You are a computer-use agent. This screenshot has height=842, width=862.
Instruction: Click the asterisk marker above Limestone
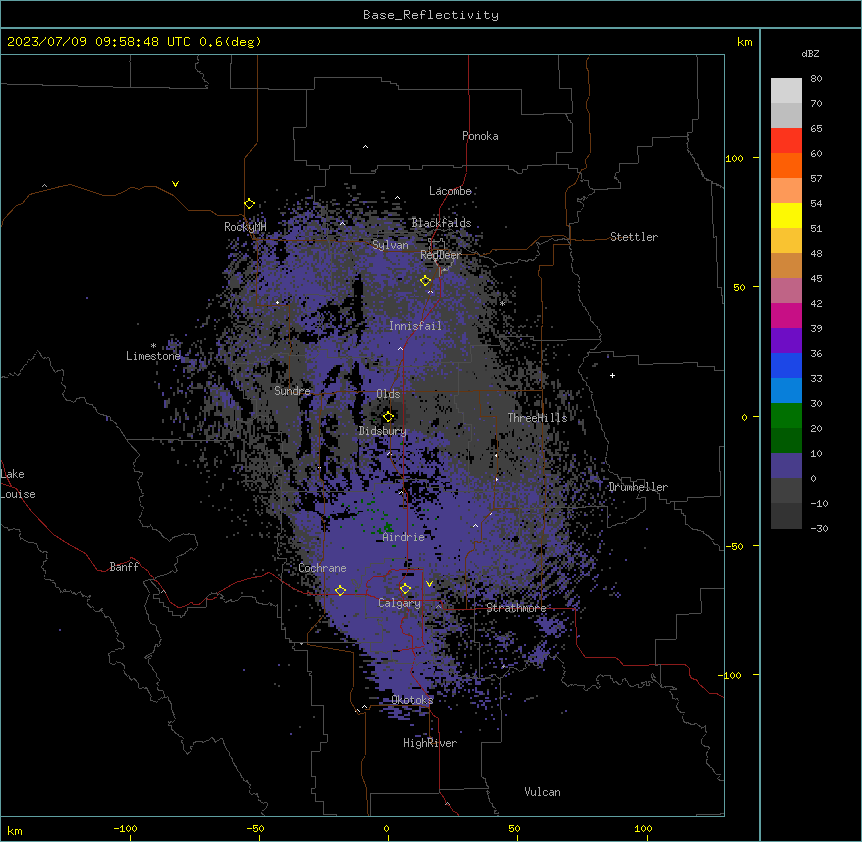153,346
